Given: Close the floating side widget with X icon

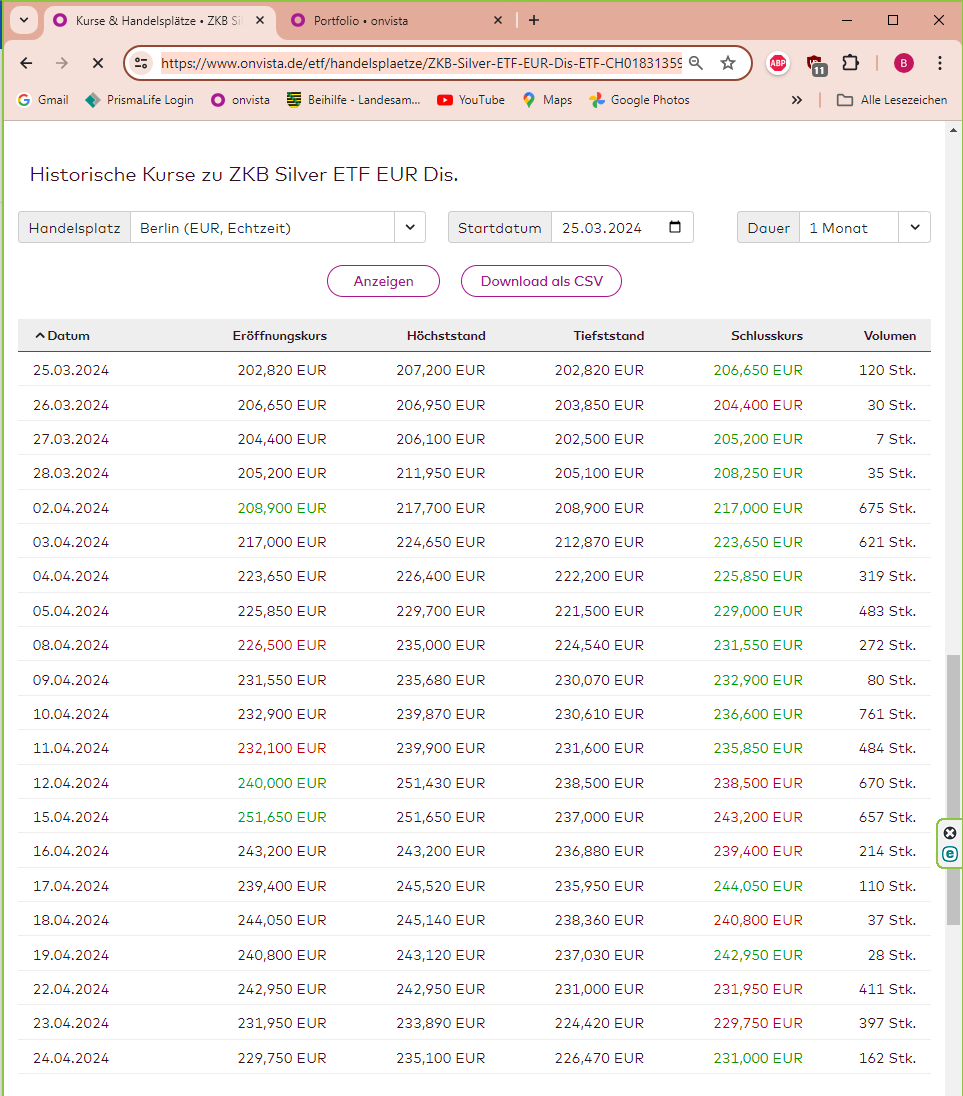Looking at the screenshot, I should [x=950, y=833].
